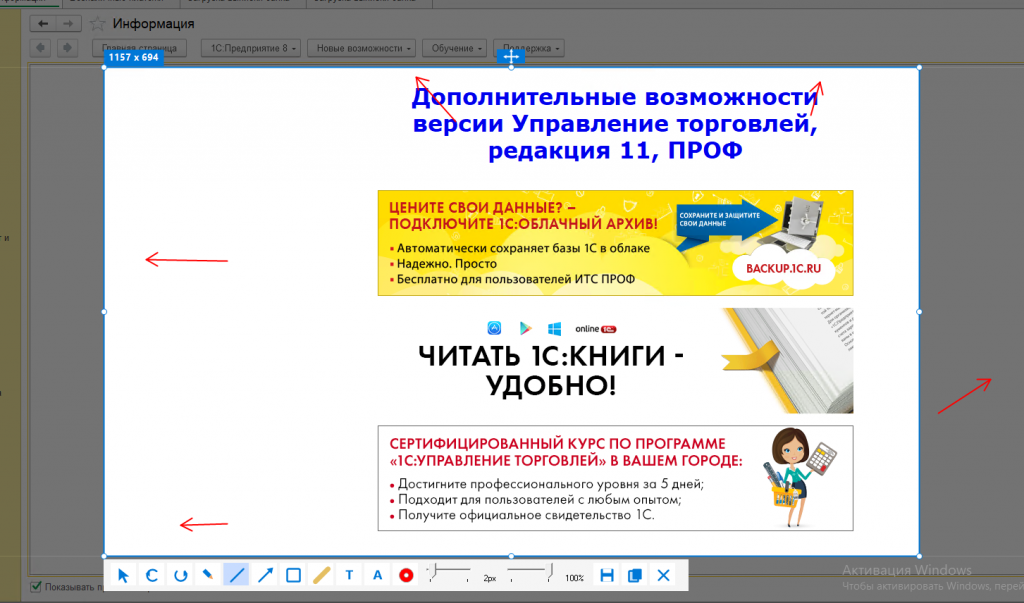The width and height of the screenshot is (1024, 603).
Task: Click the move selection handle icon
Action: pyautogui.click(x=511, y=57)
